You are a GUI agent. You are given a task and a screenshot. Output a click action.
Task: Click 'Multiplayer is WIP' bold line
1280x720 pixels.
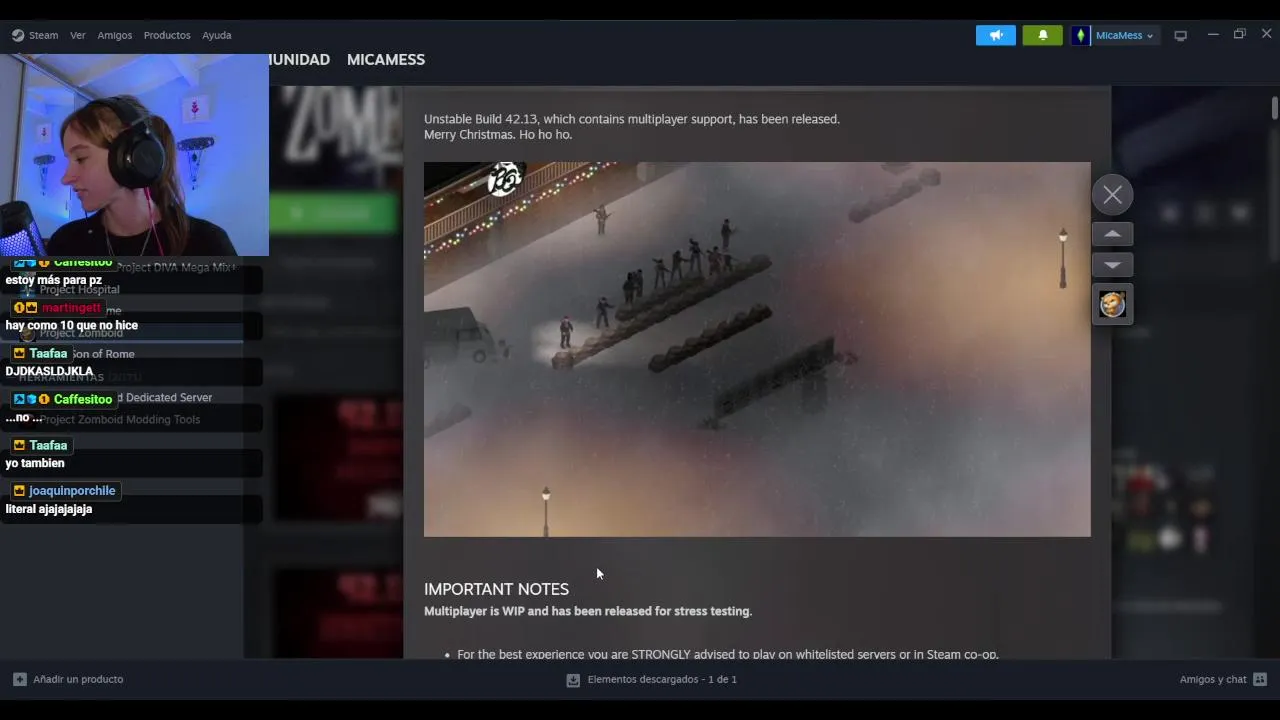588,611
